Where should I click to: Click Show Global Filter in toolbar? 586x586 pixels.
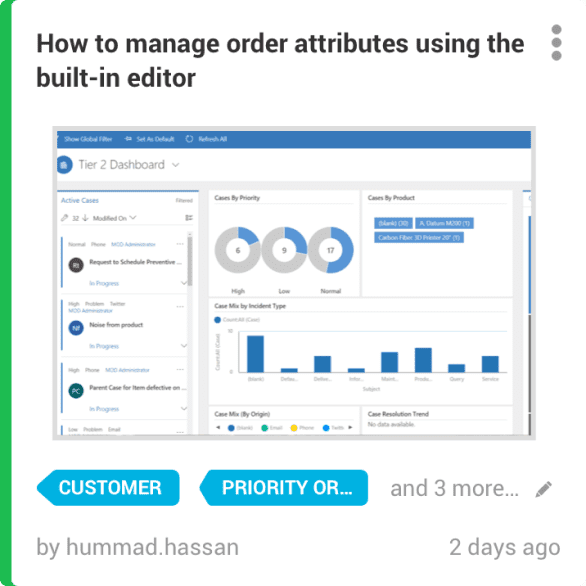pos(88,139)
